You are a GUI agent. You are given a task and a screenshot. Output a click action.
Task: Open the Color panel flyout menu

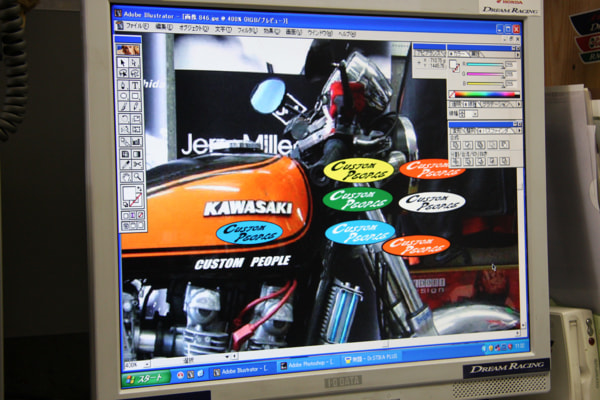(518, 55)
